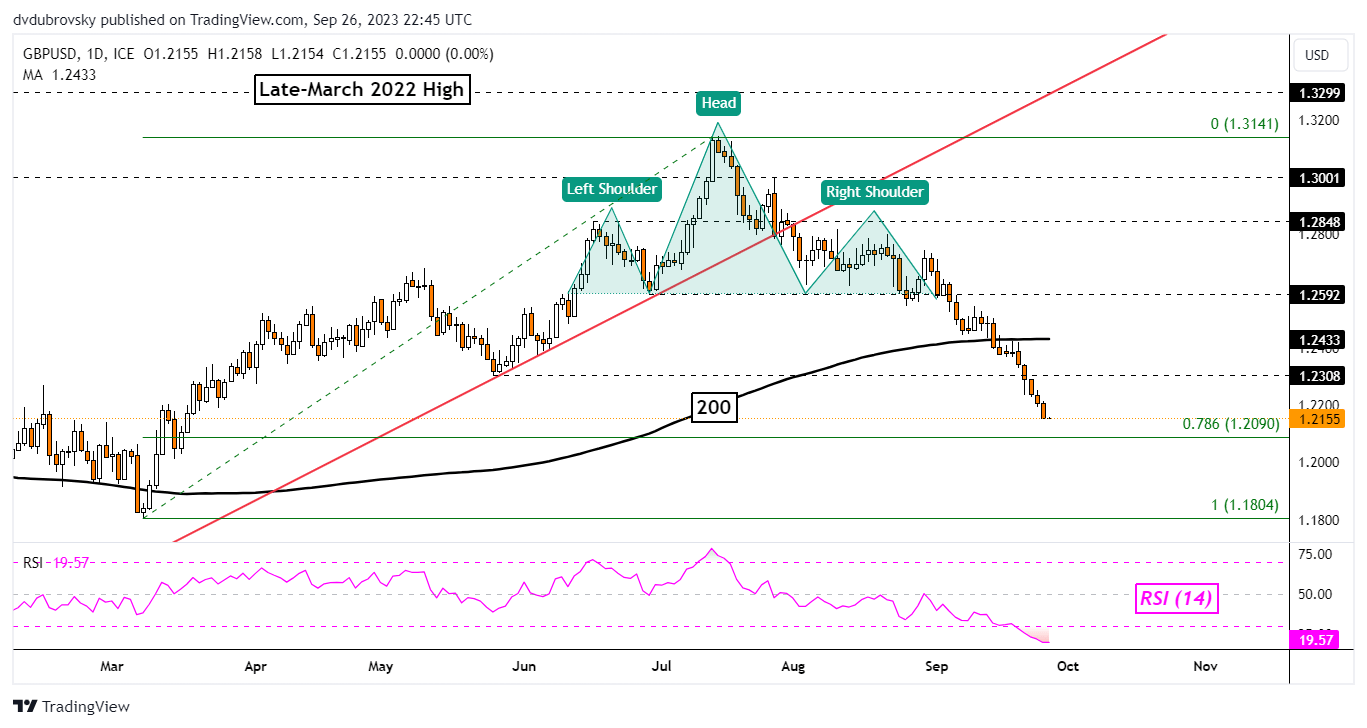The width and height of the screenshot is (1367, 728).
Task: Click the TradingView logo icon
Action: pos(26,706)
